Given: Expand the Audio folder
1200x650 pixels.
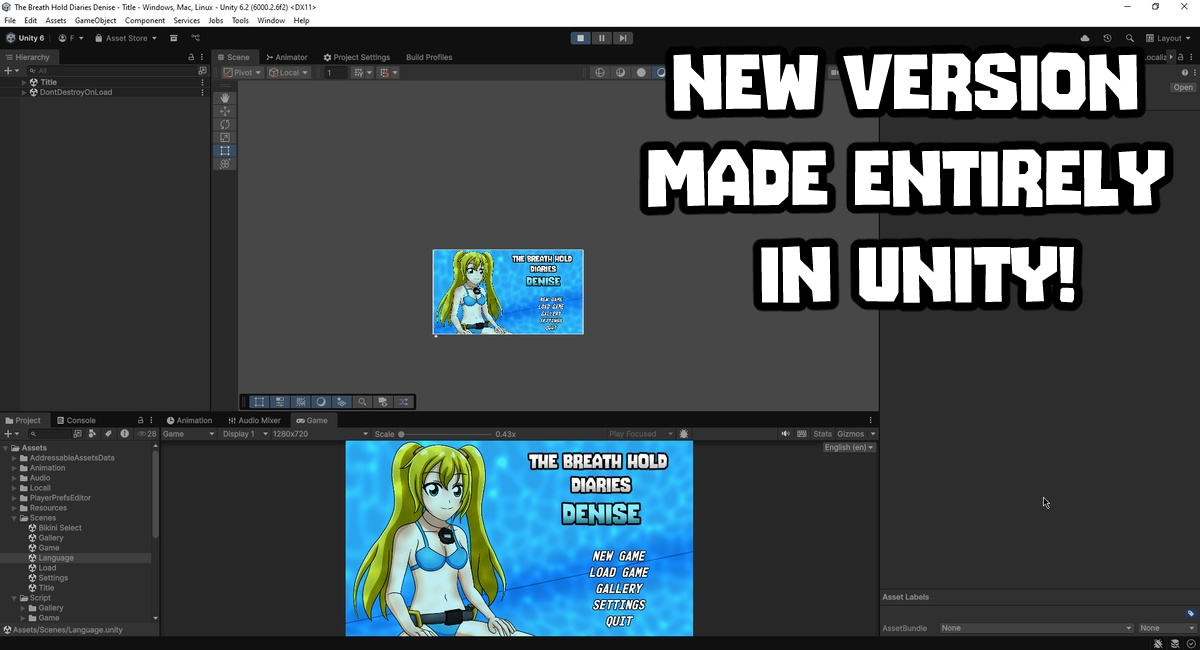Looking at the screenshot, I should (x=13, y=478).
